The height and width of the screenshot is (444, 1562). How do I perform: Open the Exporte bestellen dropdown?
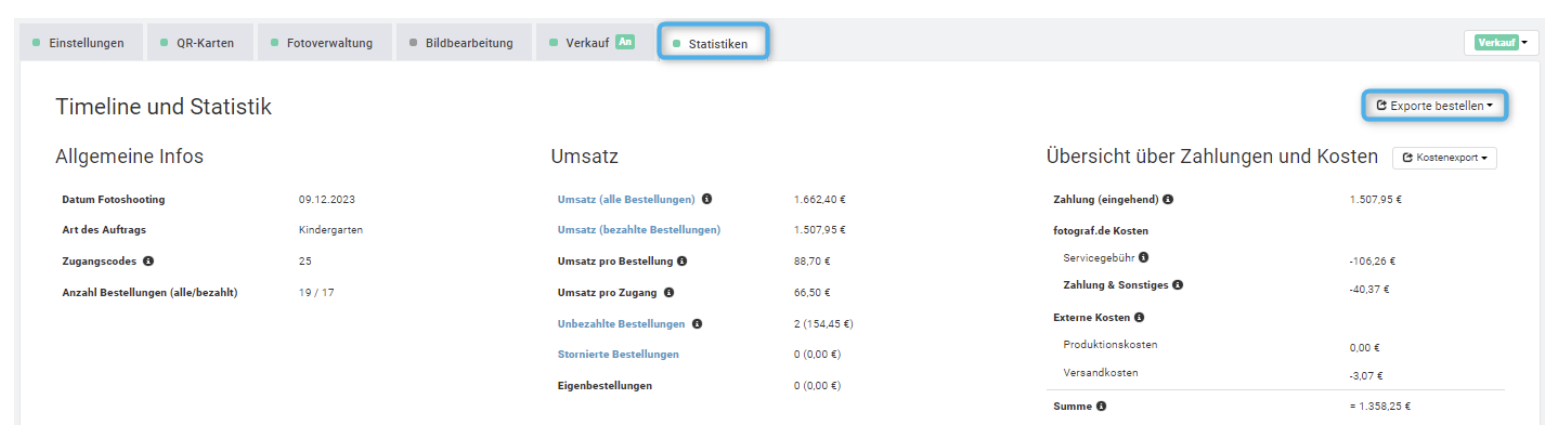tap(1435, 105)
